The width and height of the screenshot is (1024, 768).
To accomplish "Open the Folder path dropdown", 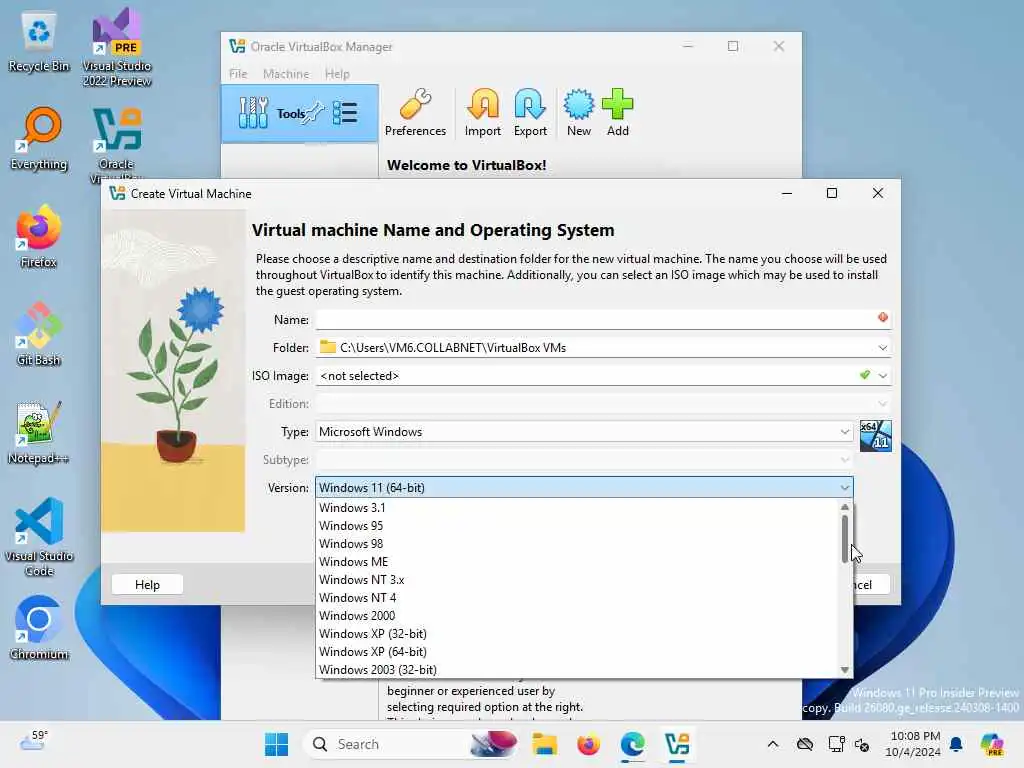I will coord(882,347).
